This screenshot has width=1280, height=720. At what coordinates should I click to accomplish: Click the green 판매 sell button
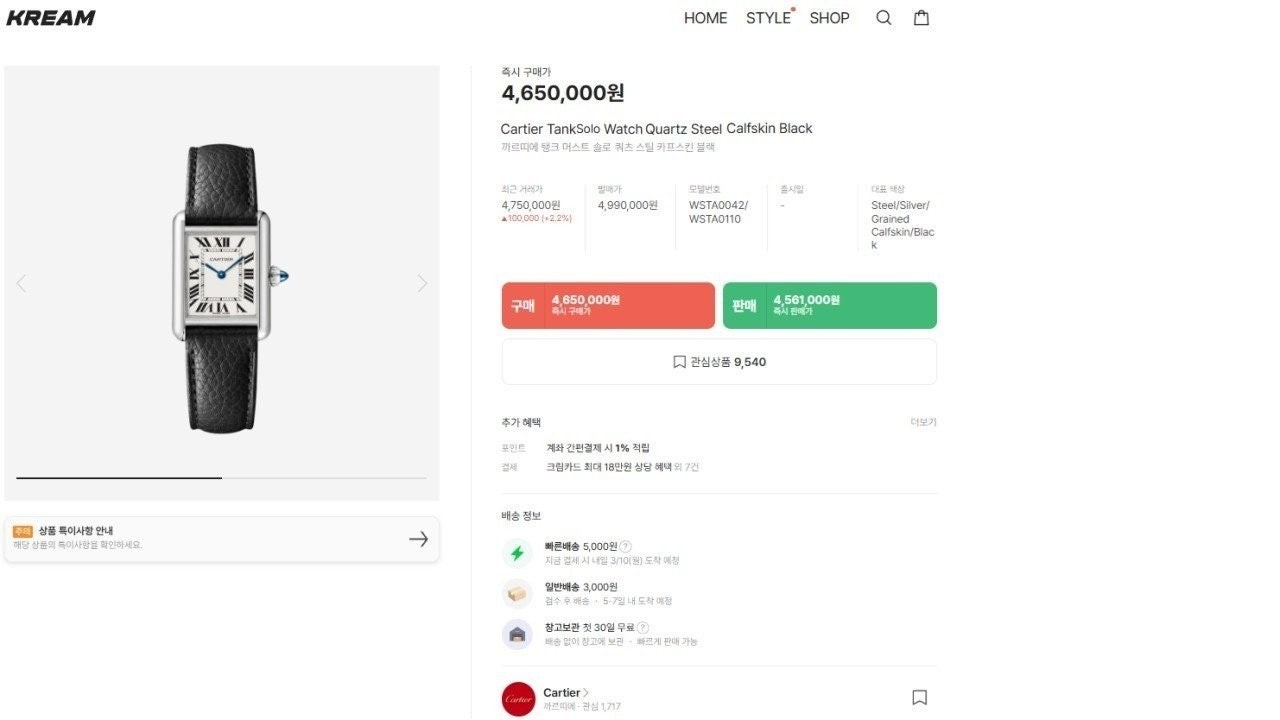coord(829,305)
